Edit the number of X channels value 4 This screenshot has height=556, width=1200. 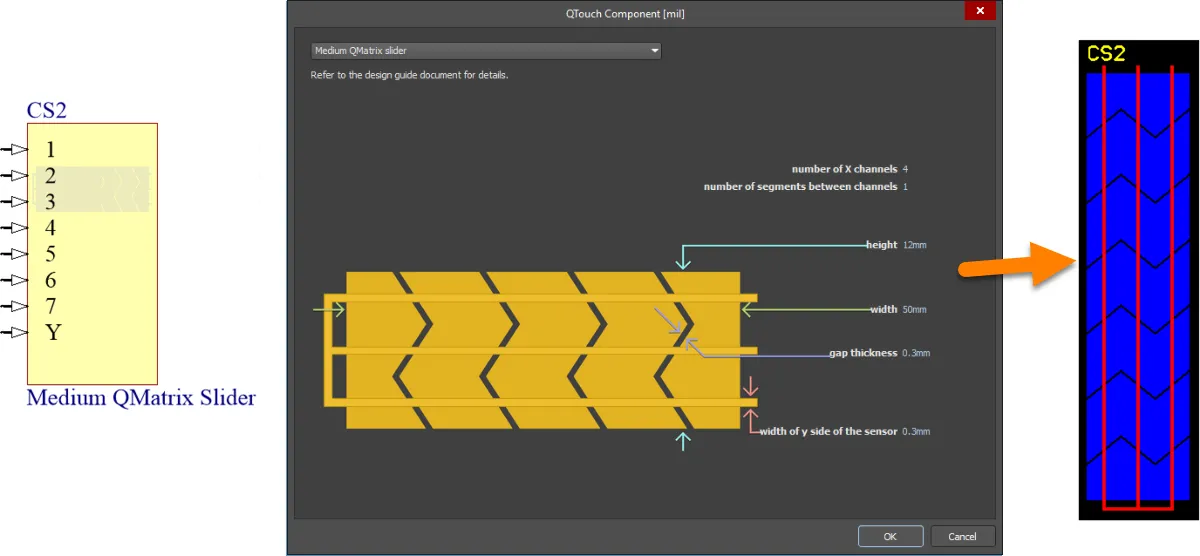pyautogui.click(x=904, y=169)
